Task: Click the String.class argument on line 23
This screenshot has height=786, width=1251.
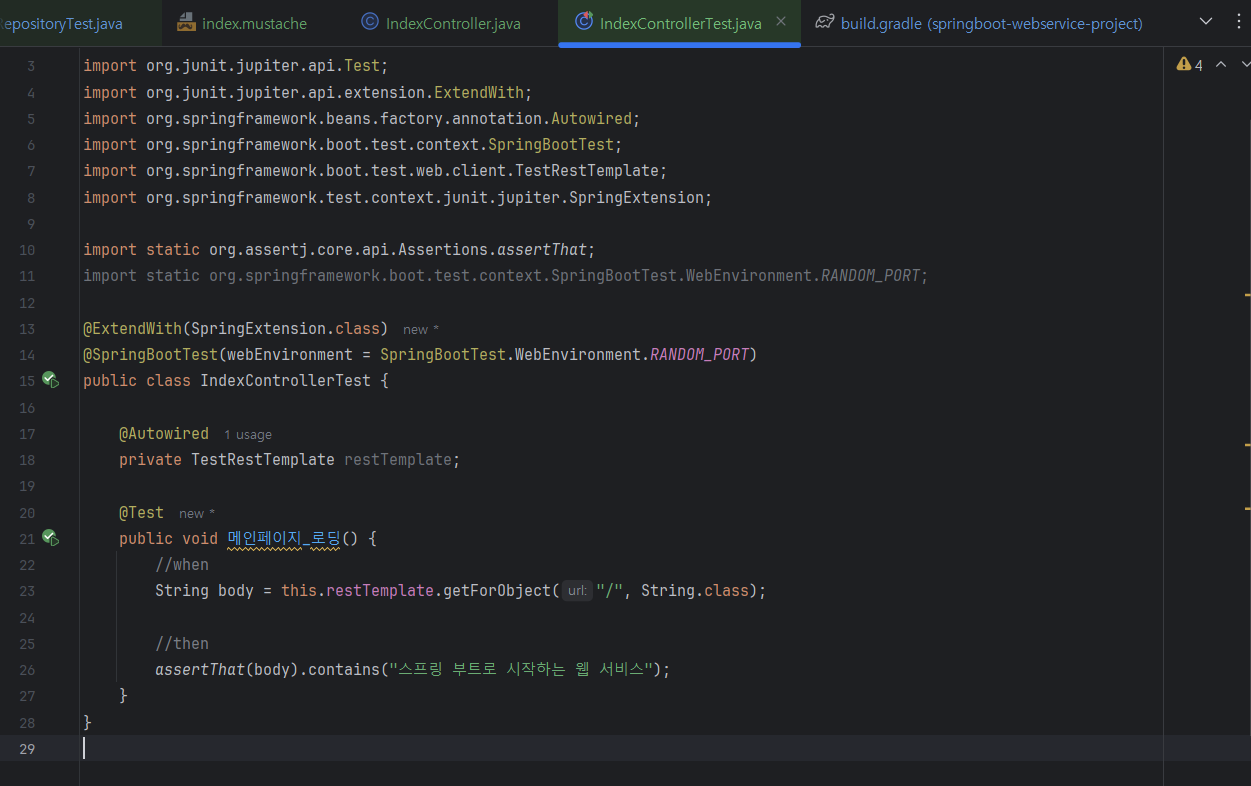Action: (695, 590)
